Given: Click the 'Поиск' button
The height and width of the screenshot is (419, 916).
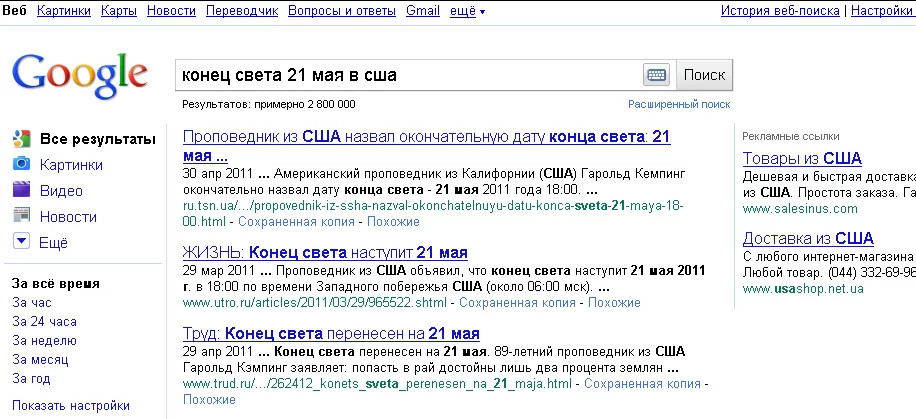Looking at the screenshot, I should [704, 75].
